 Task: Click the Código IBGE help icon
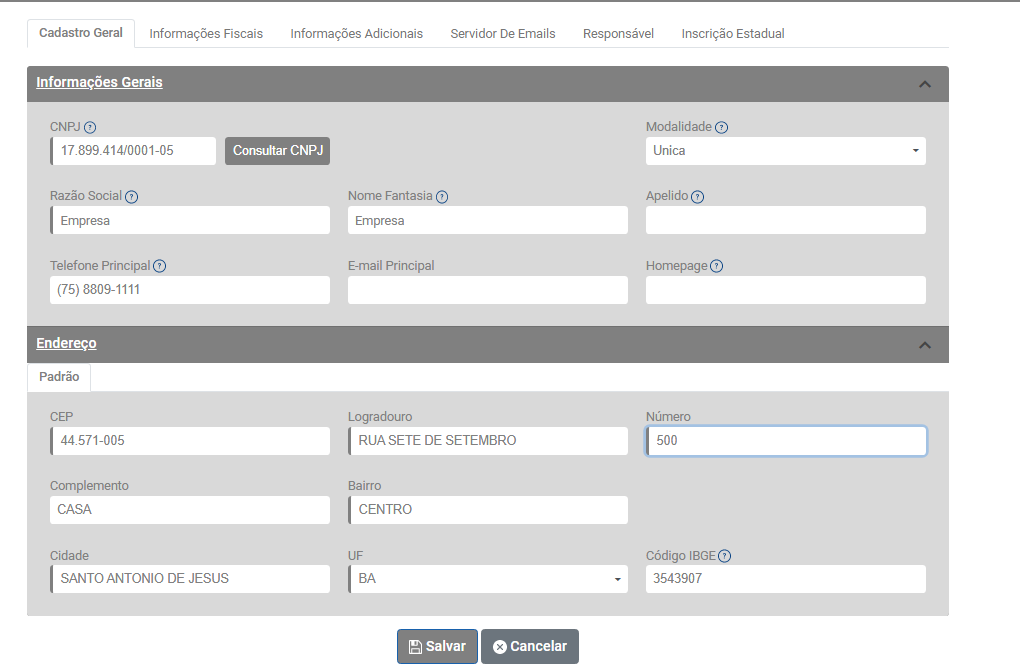pyautogui.click(x=725, y=556)
